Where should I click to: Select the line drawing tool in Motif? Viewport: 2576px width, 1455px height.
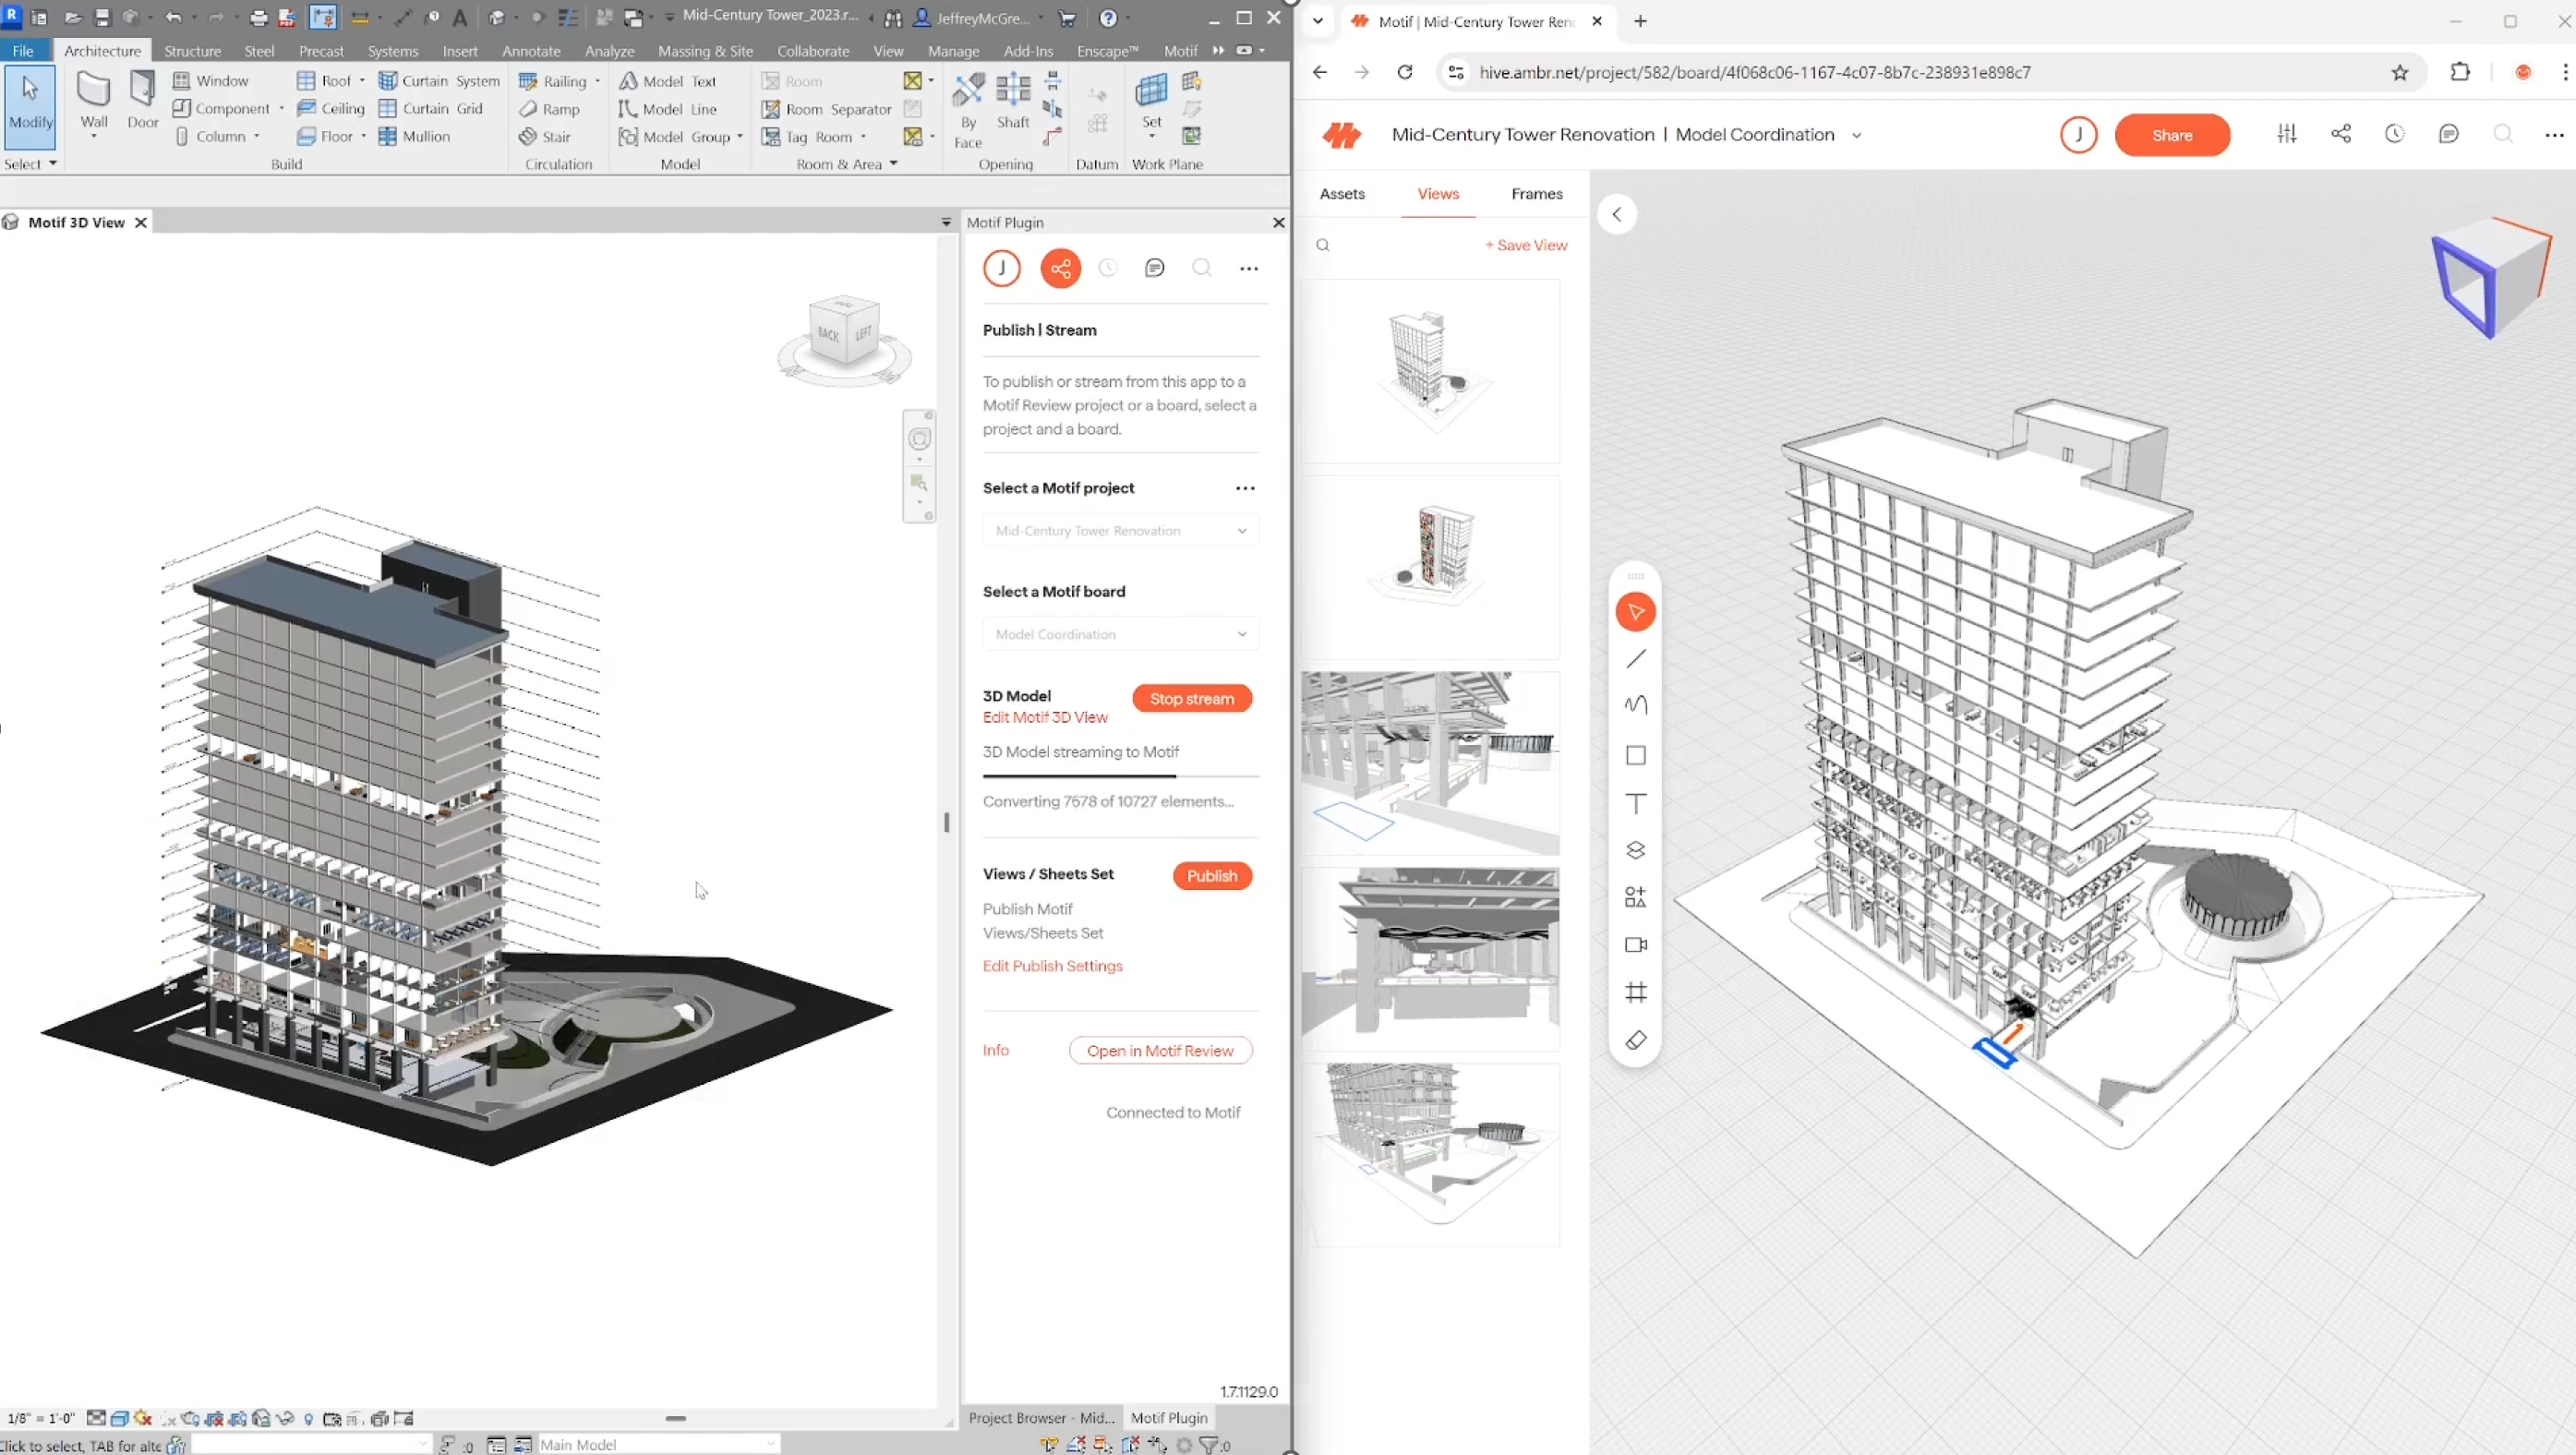1636,659
